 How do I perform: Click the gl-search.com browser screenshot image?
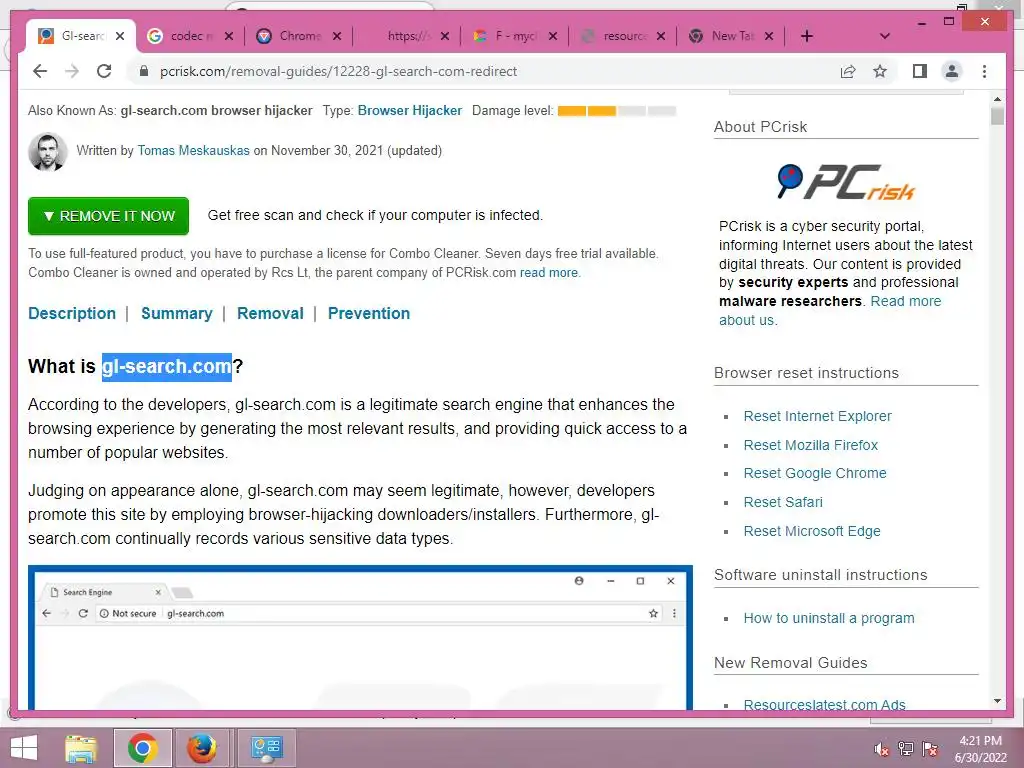[360, 637]
